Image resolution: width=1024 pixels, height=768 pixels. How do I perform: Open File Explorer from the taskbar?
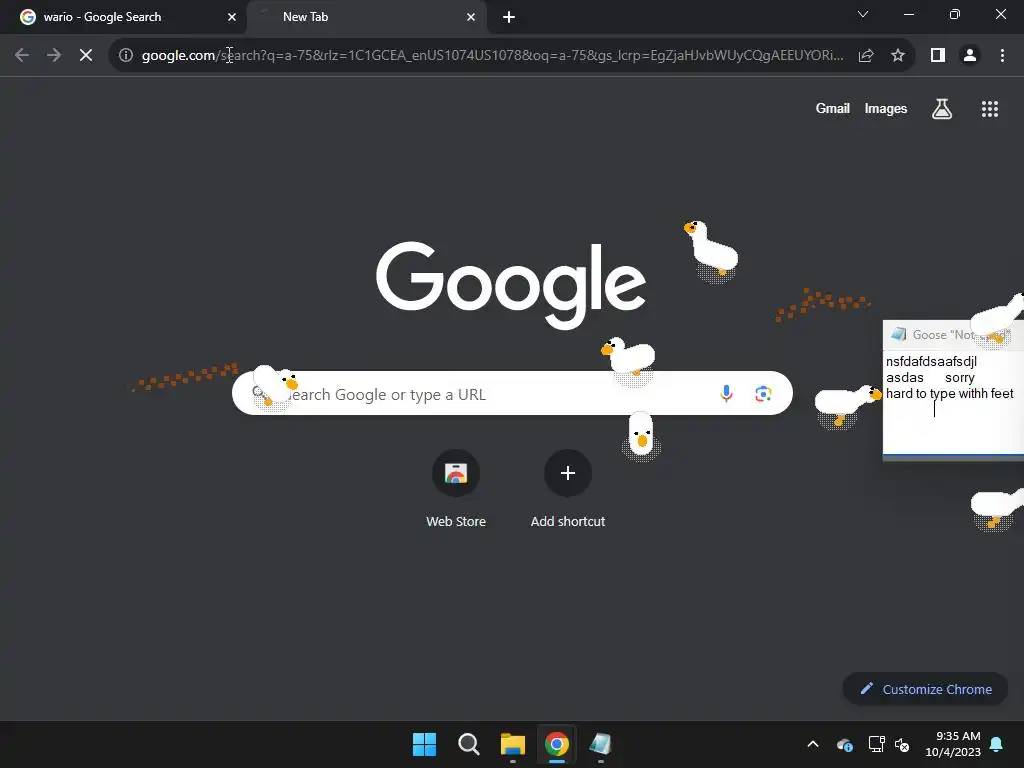click(513, 744)
